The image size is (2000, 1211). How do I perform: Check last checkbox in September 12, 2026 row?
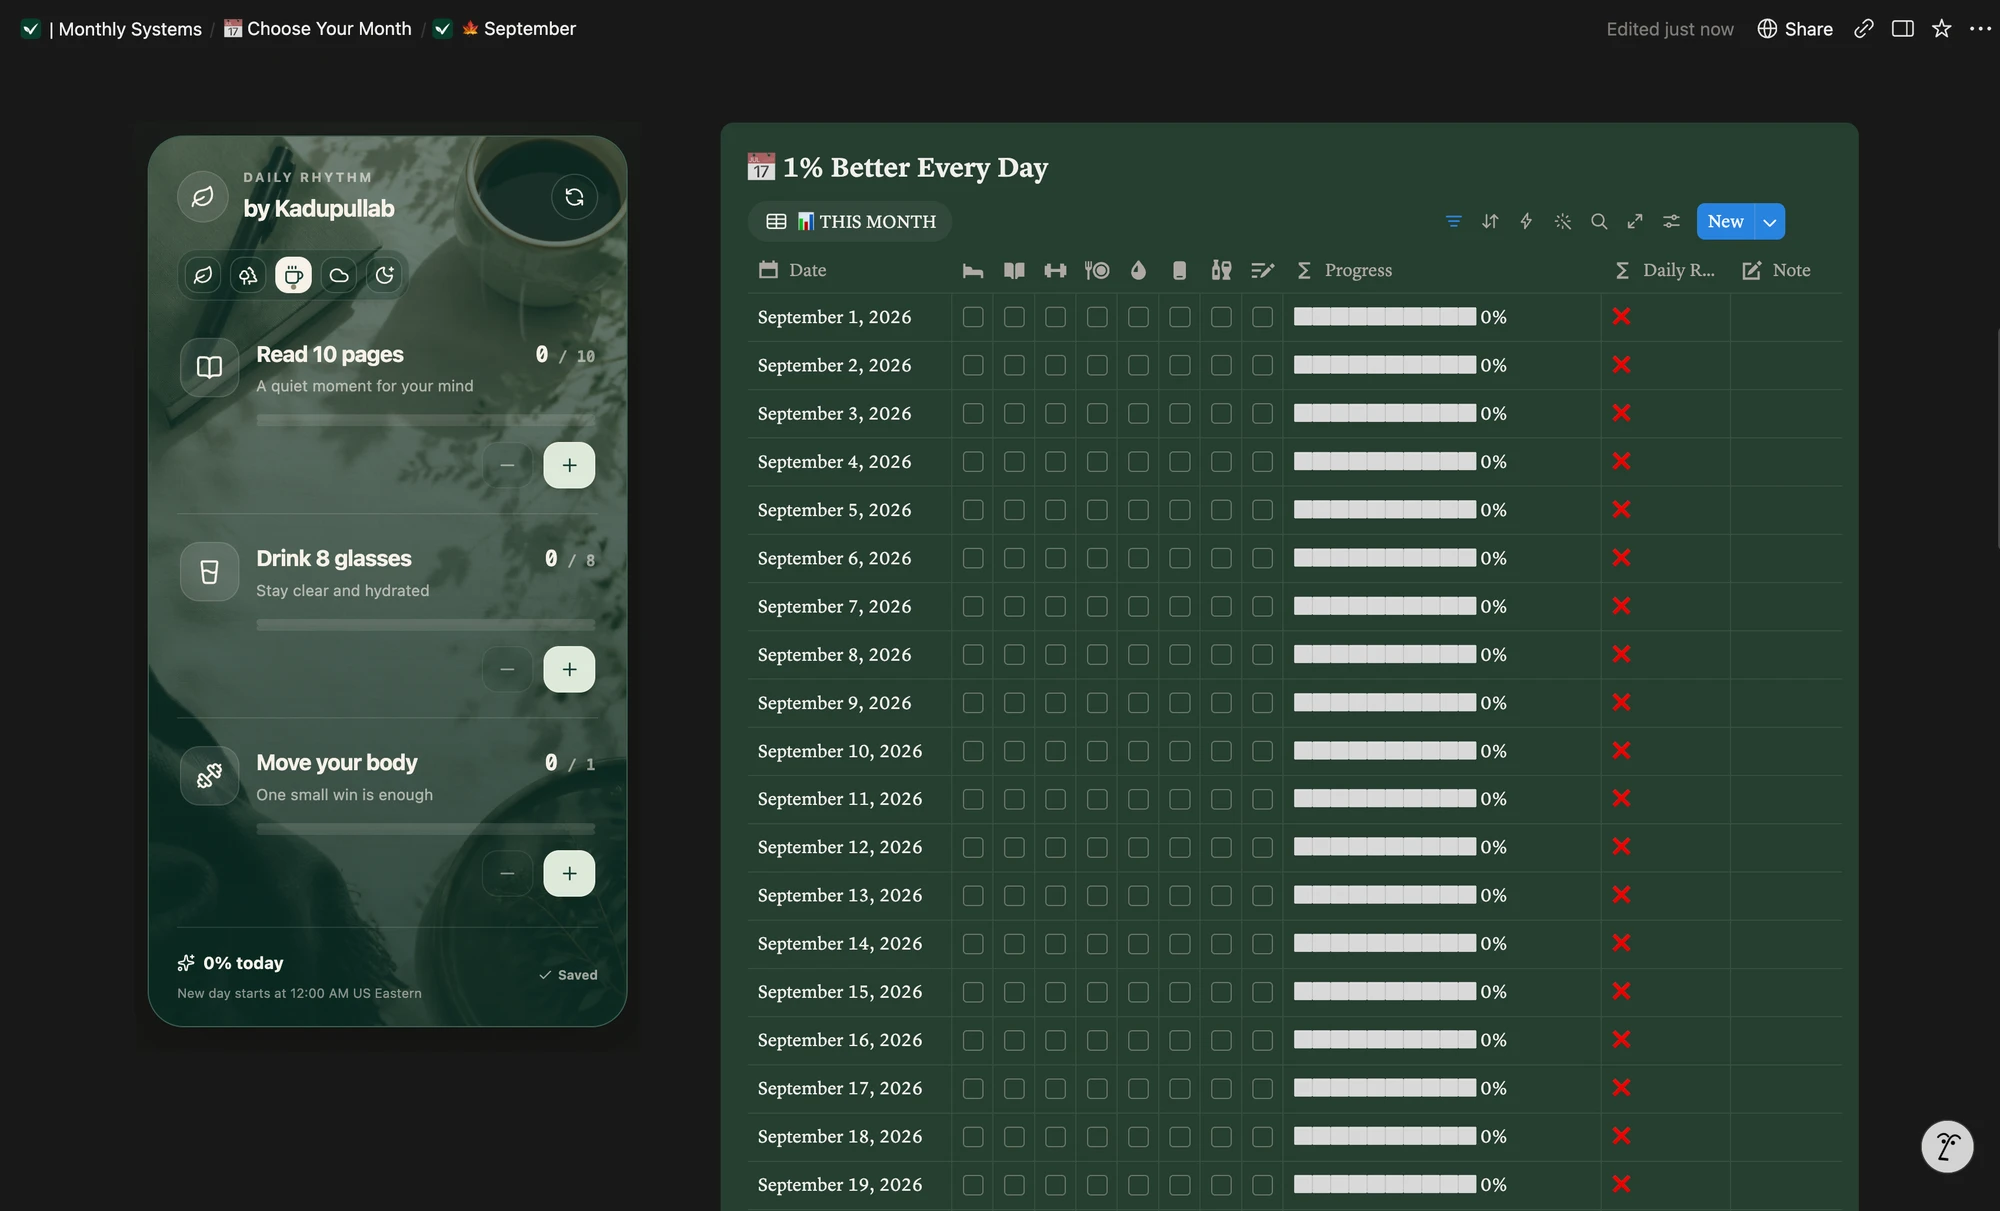click(1263, 847)
